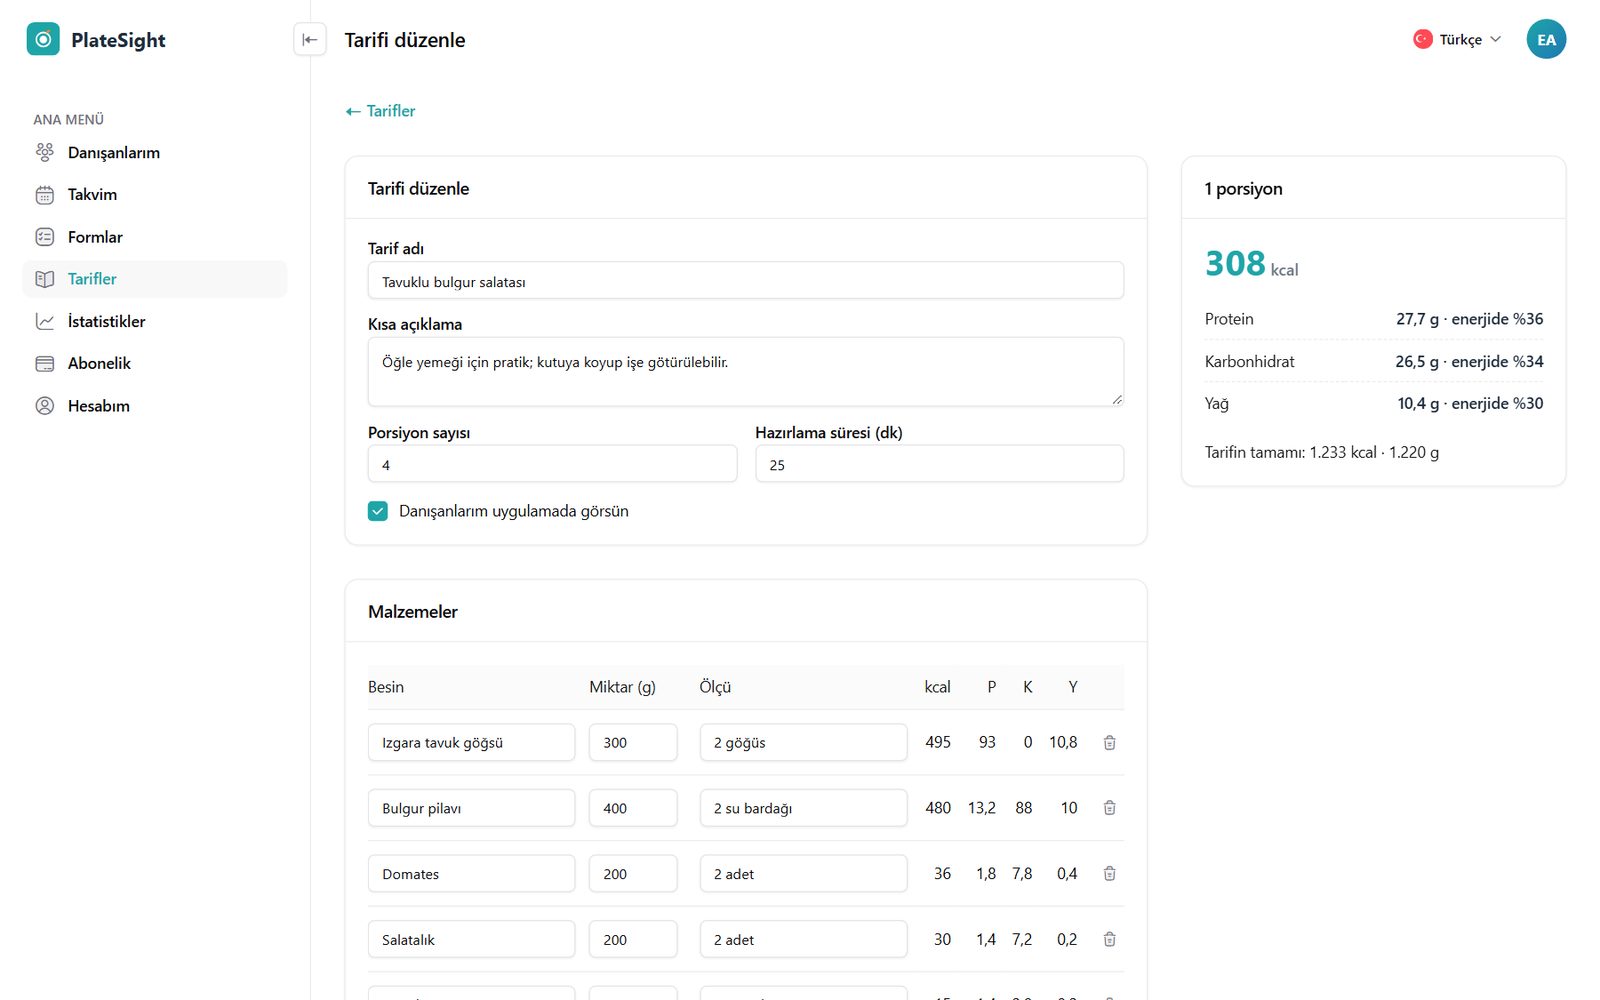Delete the Domates ingredient row
Viewport: 1600px width, 1000px height.
[x=1109, y=873]
